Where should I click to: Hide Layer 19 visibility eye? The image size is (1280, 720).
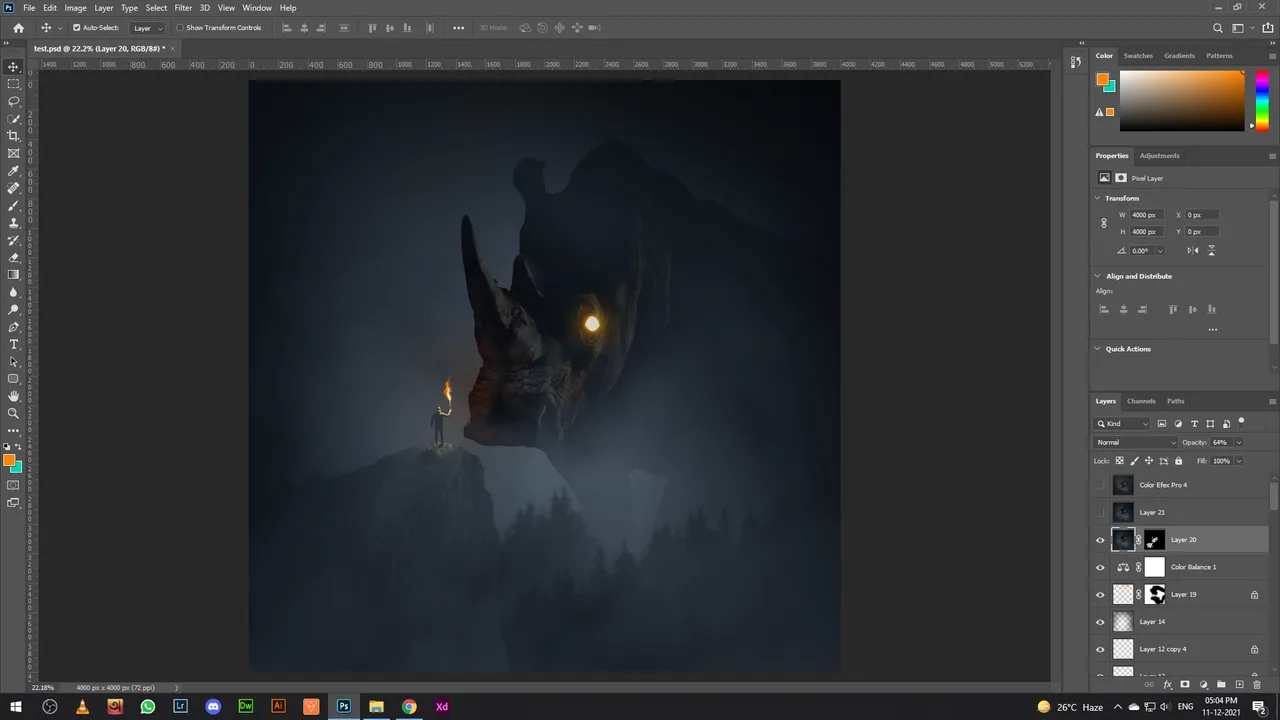[x=1101, y=594]
